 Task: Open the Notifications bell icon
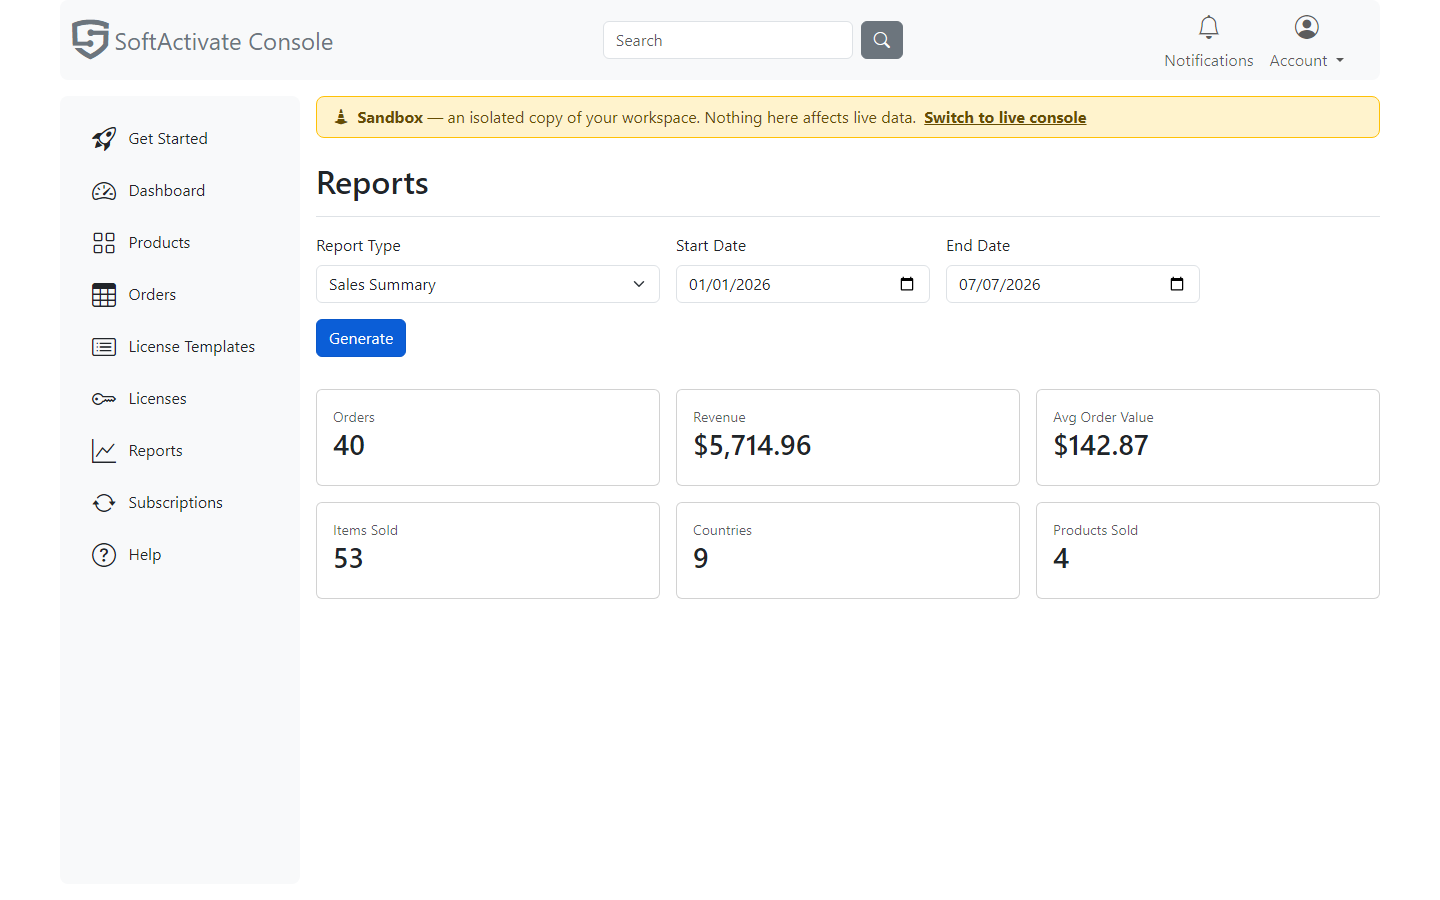click(x=1208, y=27)
